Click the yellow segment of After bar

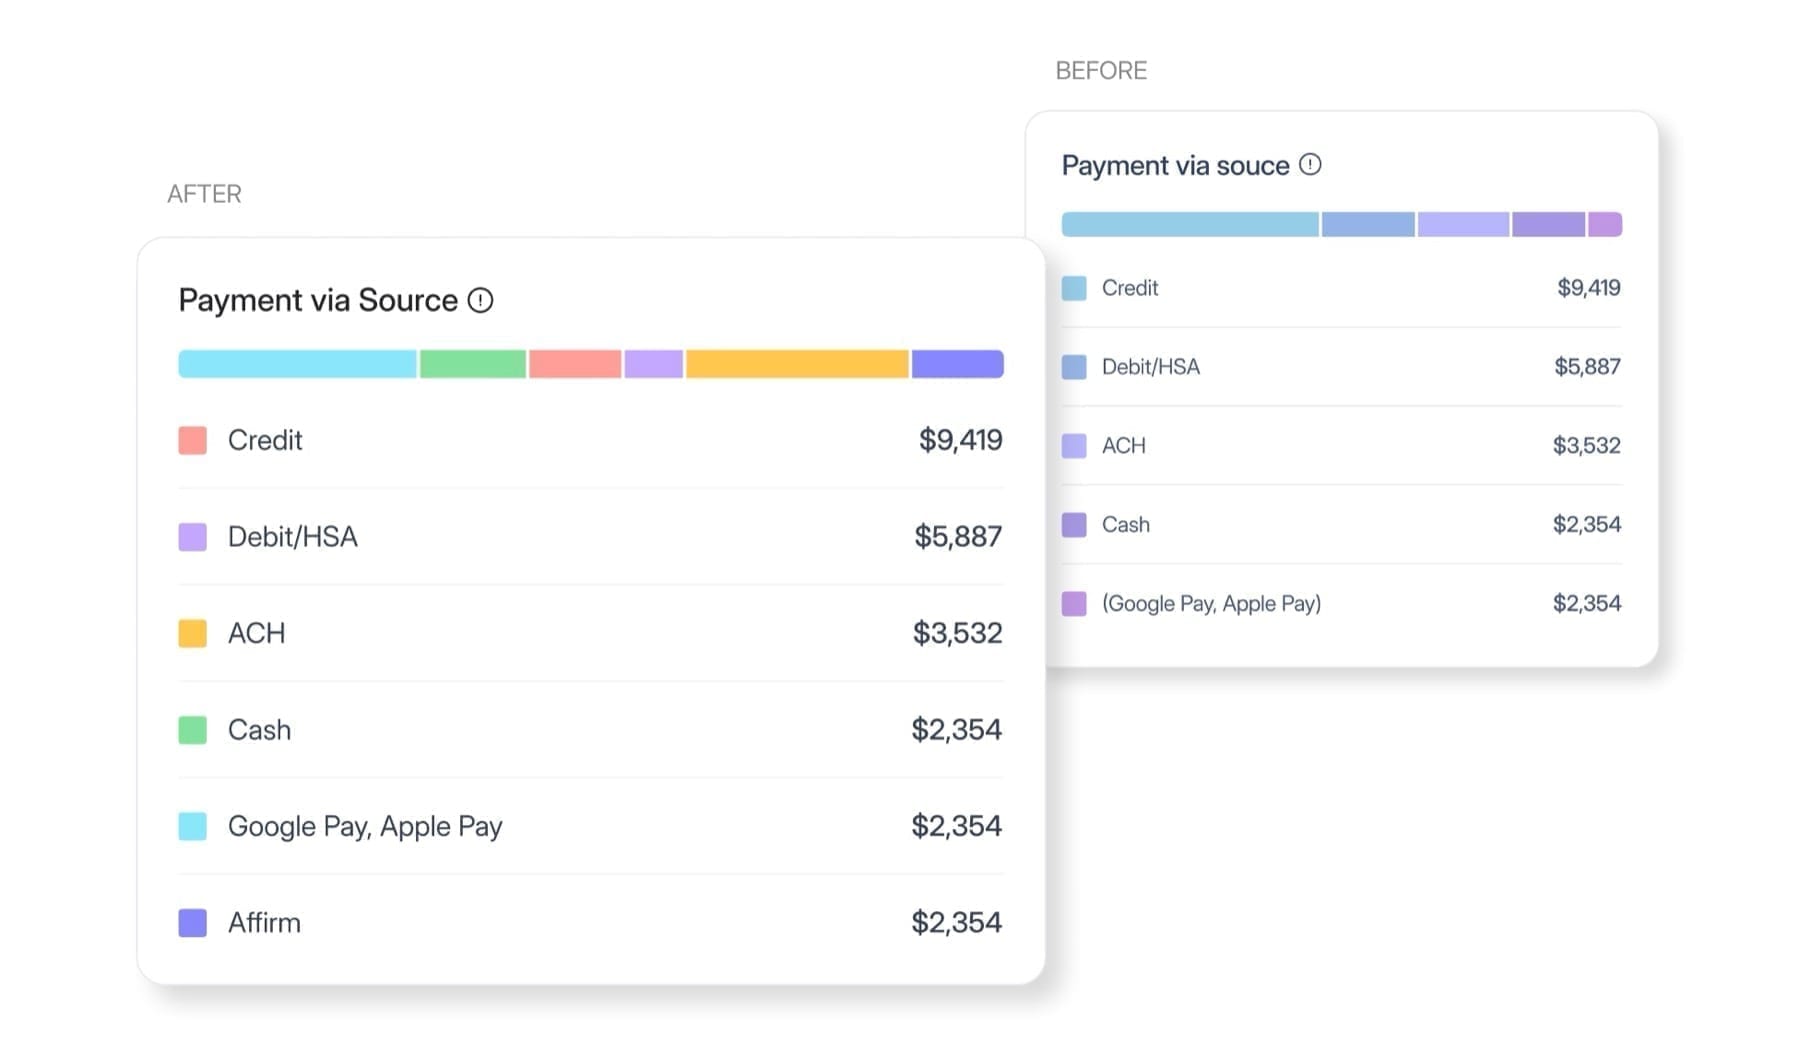pos(797,364)
